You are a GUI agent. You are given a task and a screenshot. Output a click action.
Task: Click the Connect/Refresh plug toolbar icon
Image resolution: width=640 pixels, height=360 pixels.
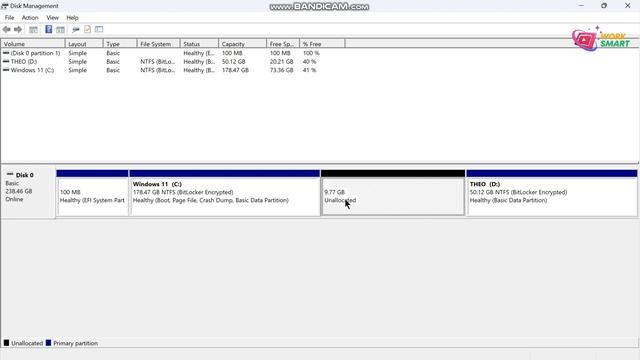(x=76, y=29)
